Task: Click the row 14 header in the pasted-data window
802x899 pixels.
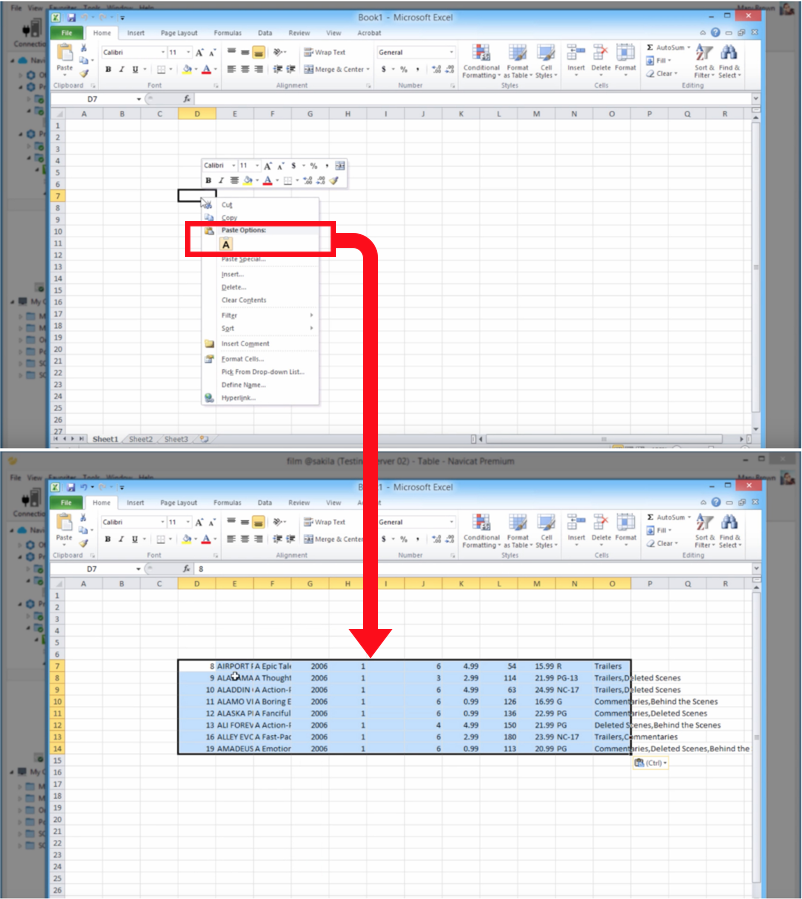Action: [57, 749]
